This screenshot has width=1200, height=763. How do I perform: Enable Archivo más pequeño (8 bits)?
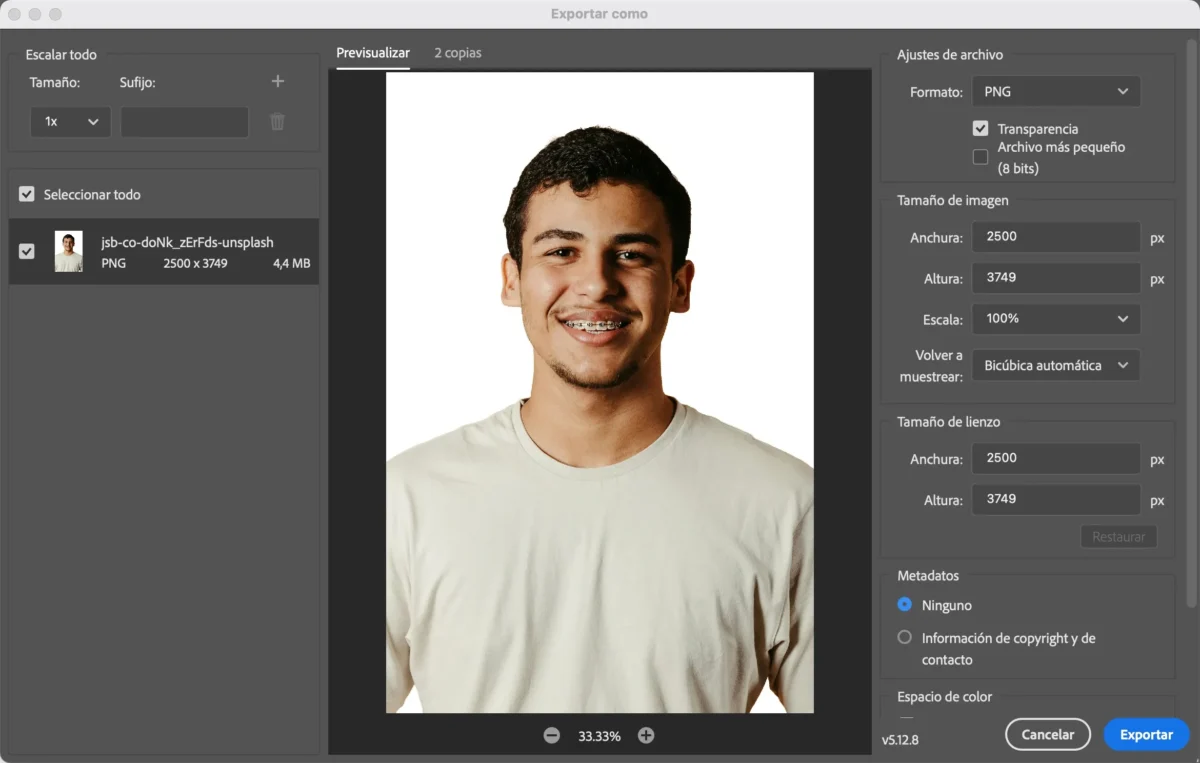[981, 157]
